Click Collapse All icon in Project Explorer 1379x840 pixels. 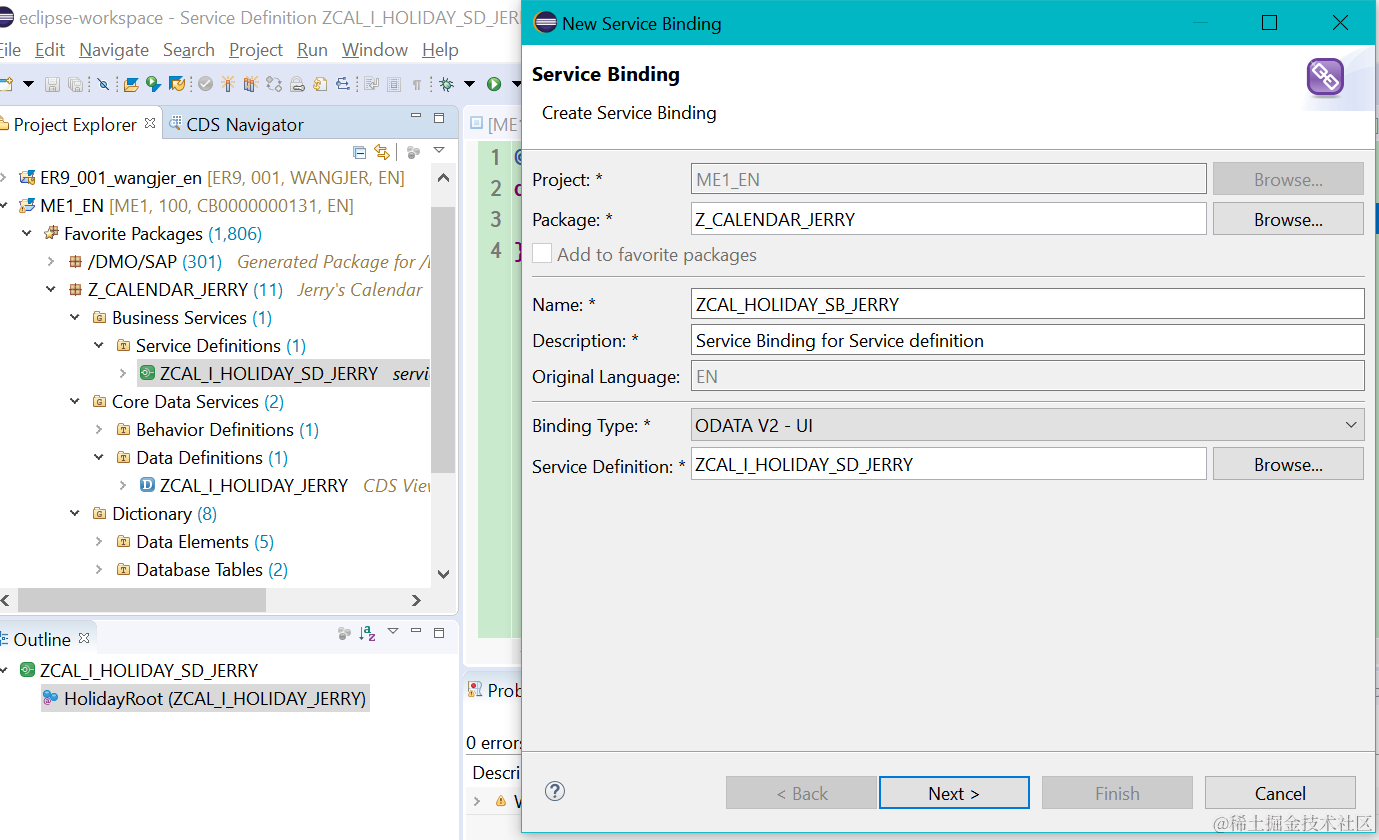[360, 152]
